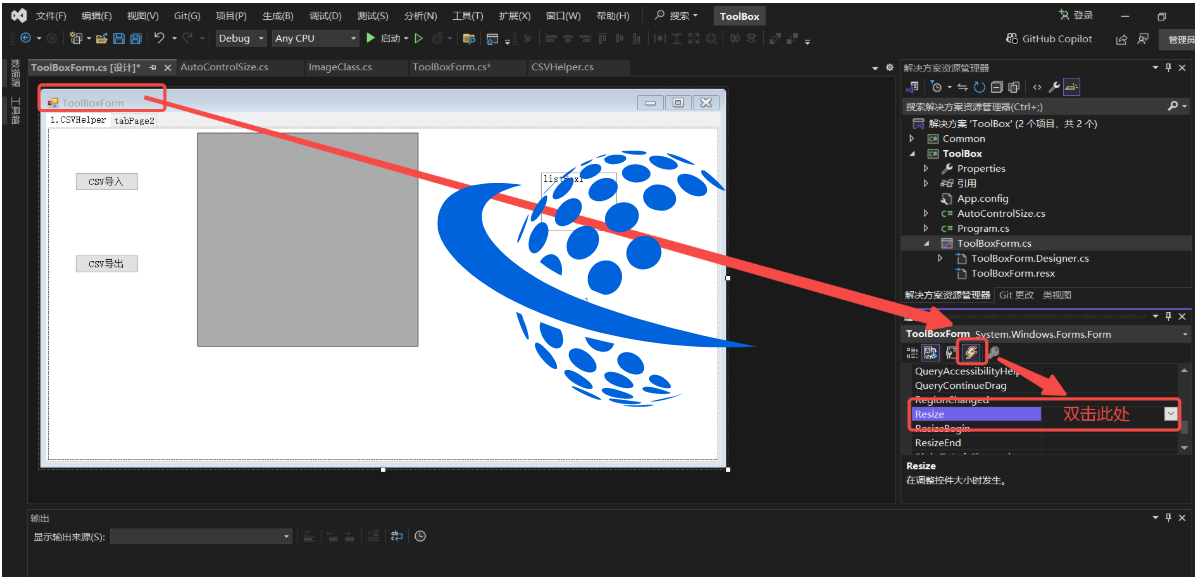Select the QueryContinueDrag event row
1195x577 pixels.
(x=1046, y=386)
